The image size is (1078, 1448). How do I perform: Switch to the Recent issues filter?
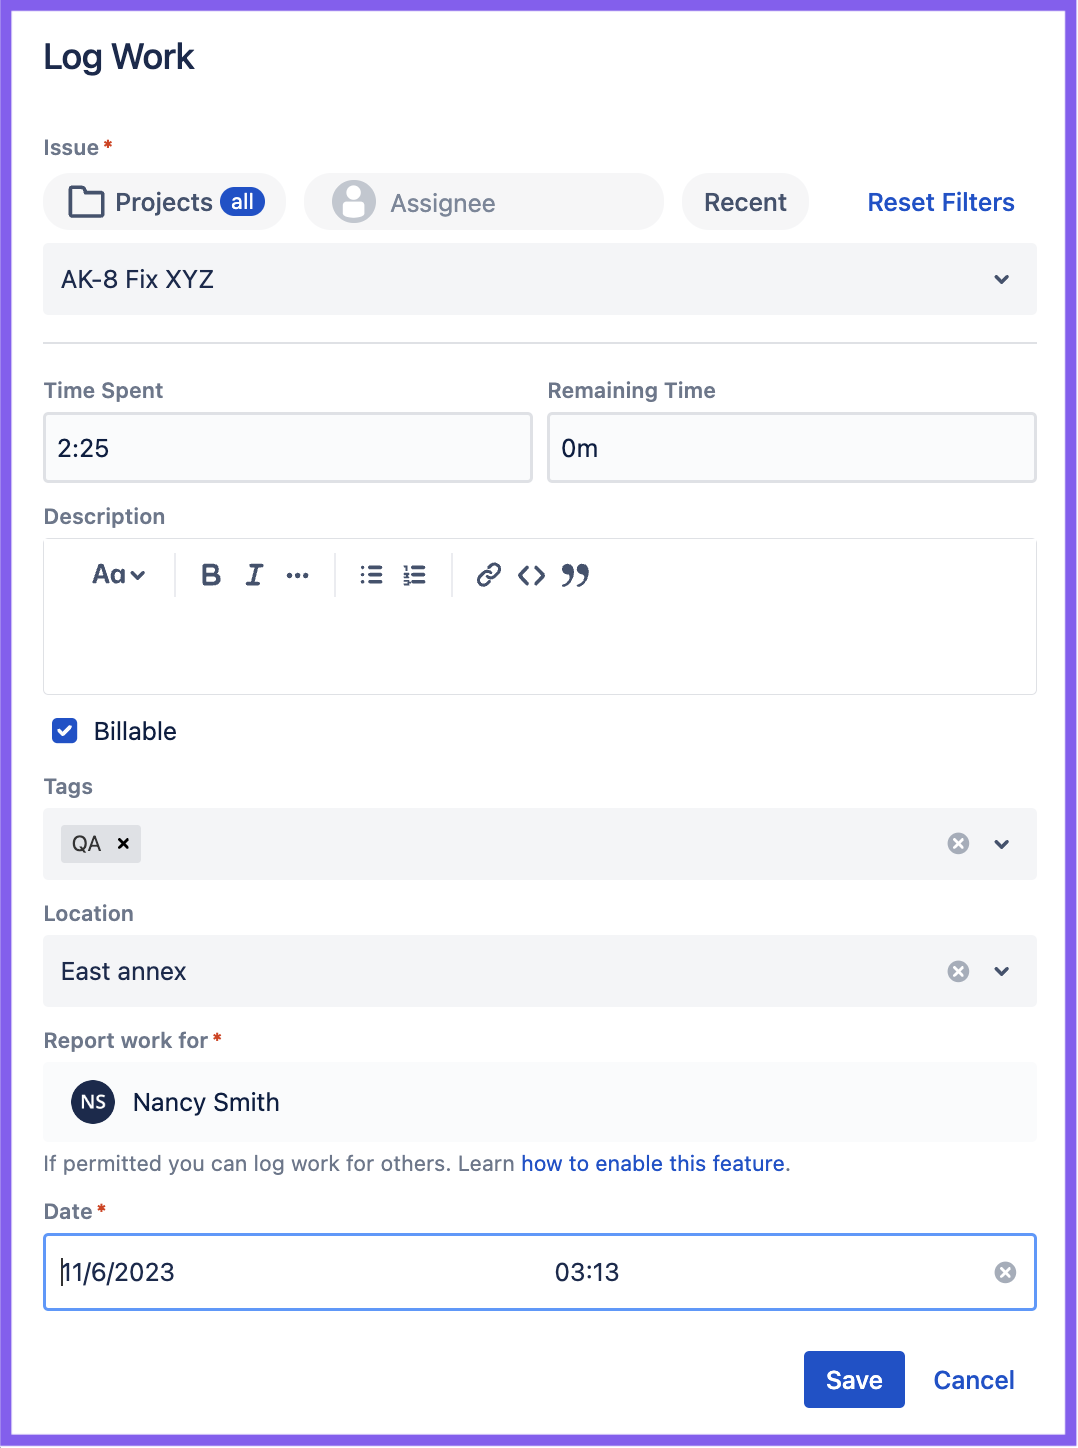point(745,202)
